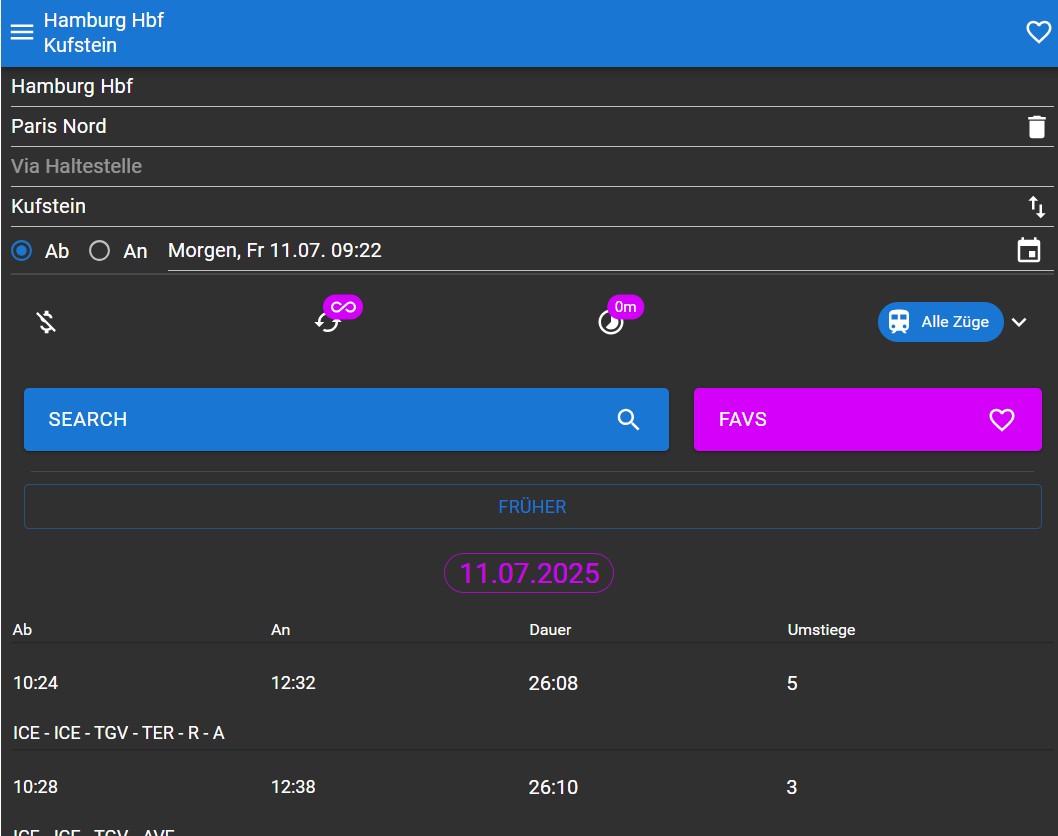1058x836 pixels.
Task: Click the 12:38 arrival time
Action: click(x=293, y=787)
